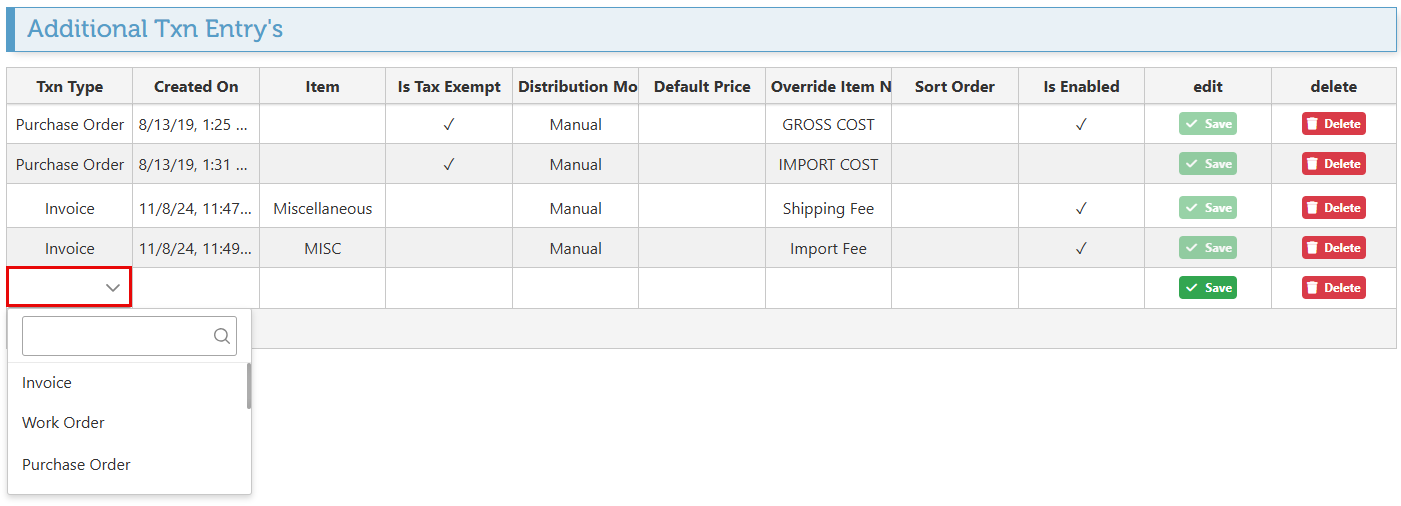Choose Invoice from the dropdown list
This screenshot has height=506, width=1401.
(x=47, y=383)
